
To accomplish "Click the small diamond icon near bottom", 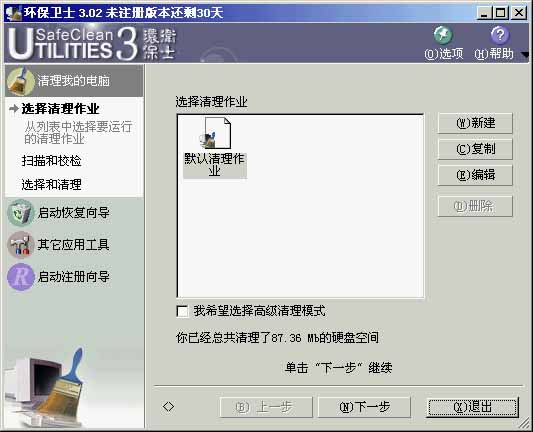I will point(168,407).
